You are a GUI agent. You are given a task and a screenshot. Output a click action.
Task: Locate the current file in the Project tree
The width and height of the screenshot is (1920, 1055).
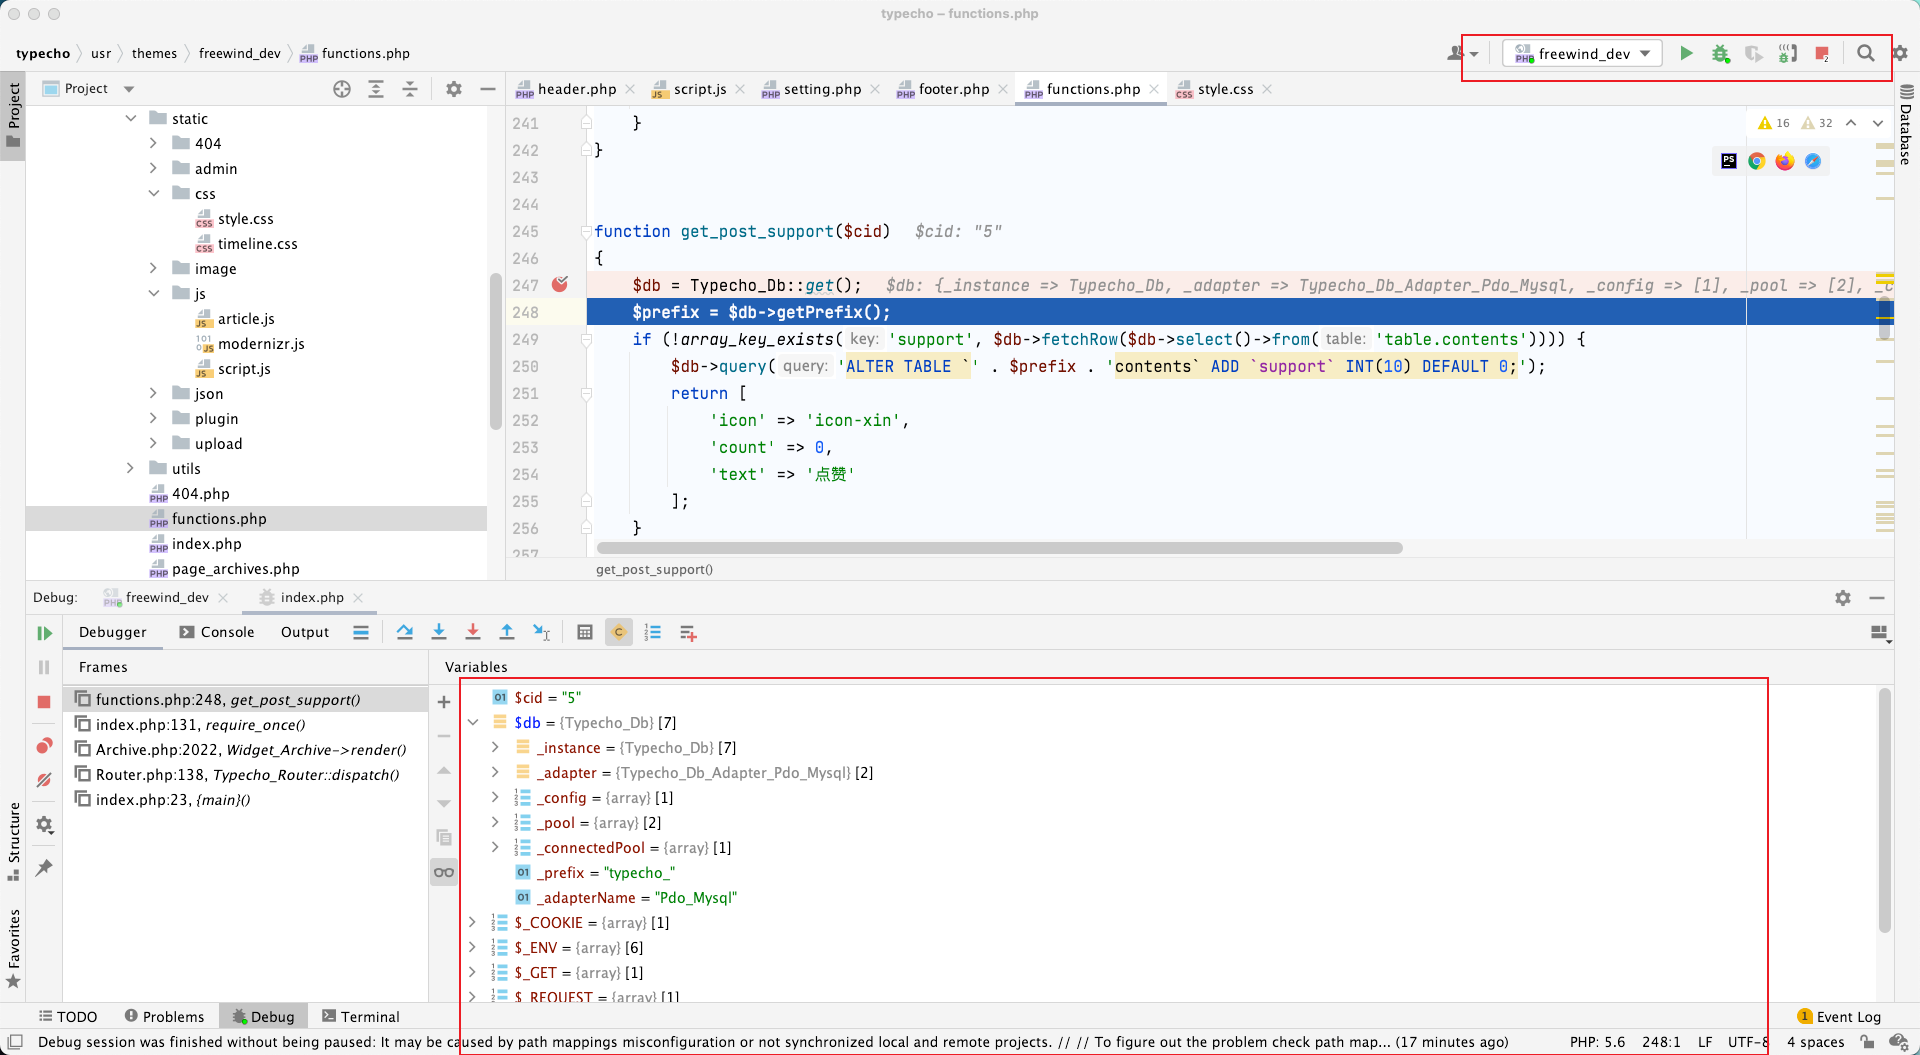tap(342, 89)
